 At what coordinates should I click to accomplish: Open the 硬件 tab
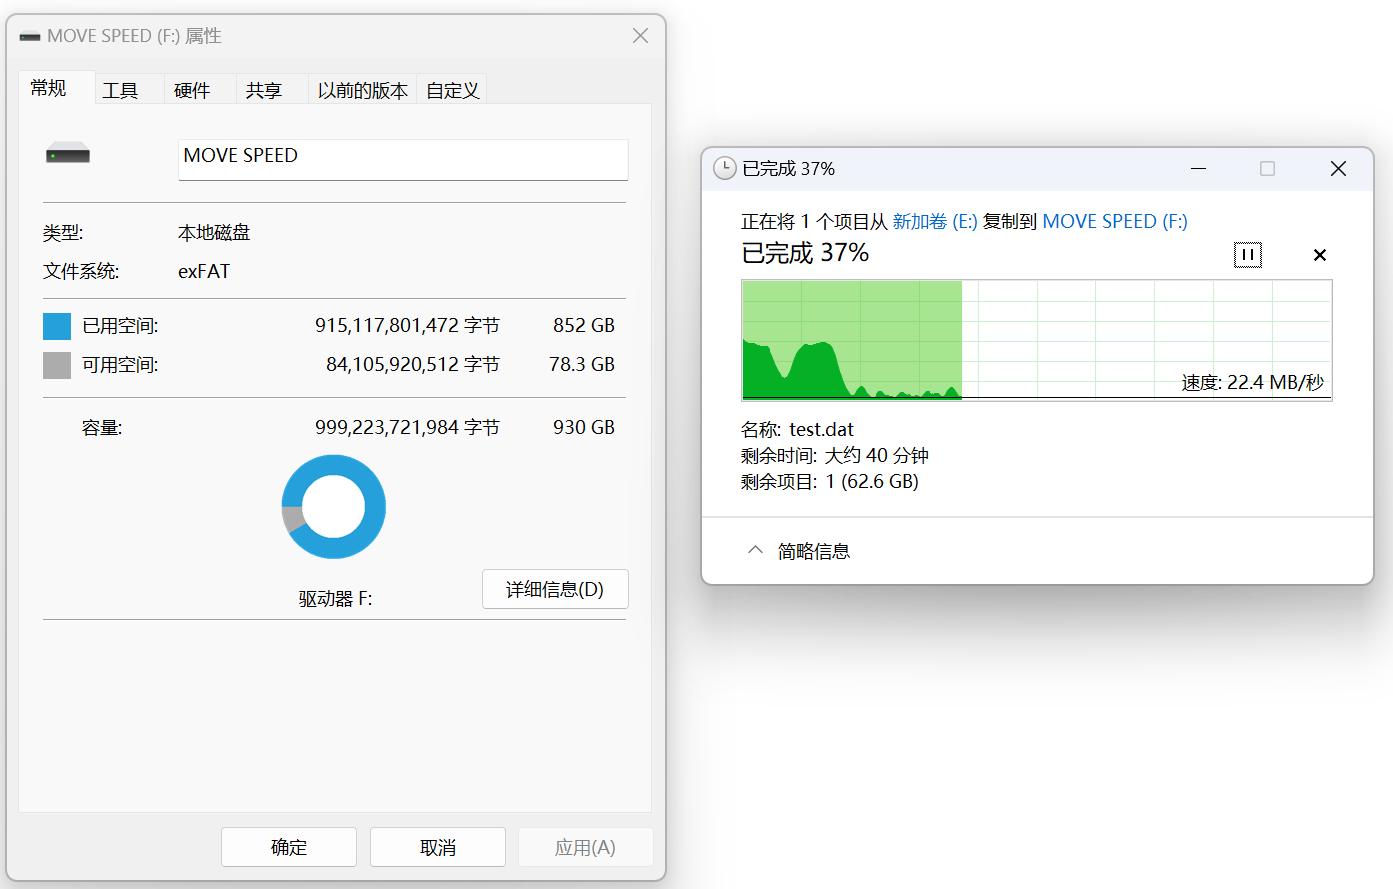(192, 89)
